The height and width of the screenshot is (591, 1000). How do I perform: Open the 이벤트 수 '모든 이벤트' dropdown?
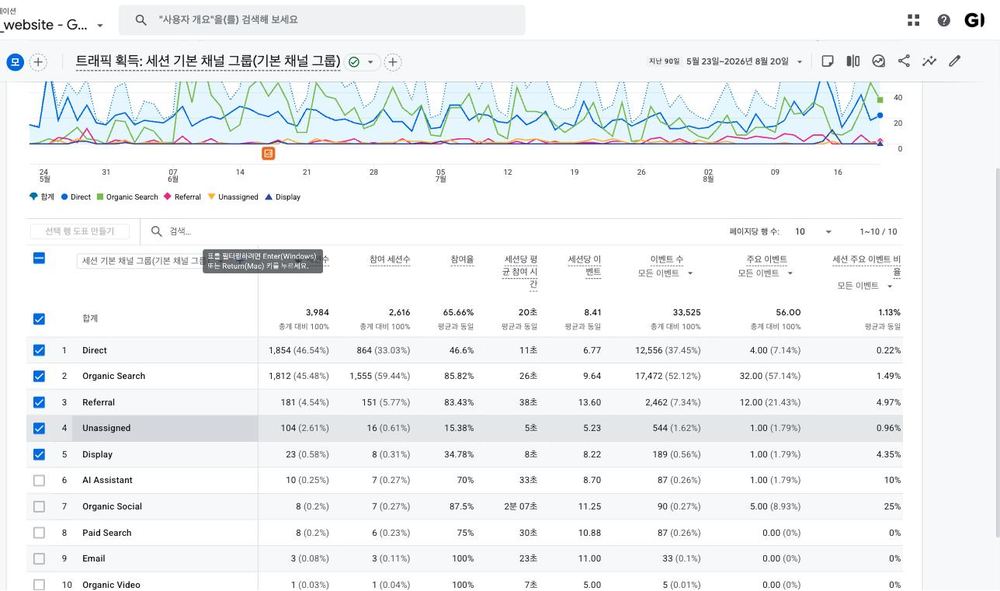tap(666, 273)
